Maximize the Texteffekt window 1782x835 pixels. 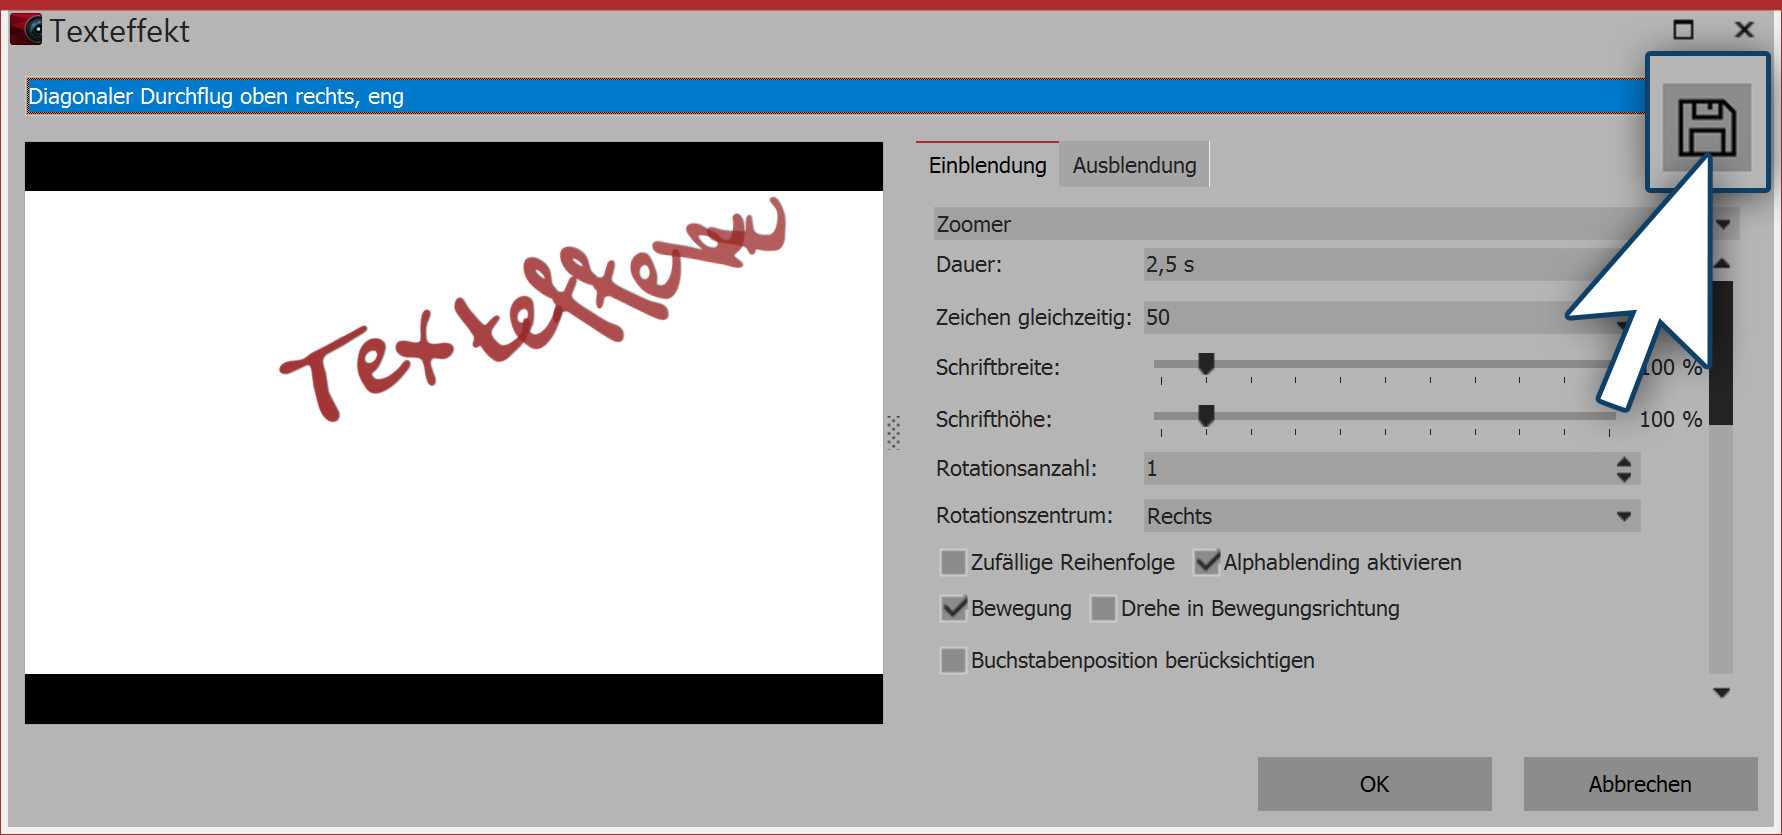pyautogui.click(x=1684, y=30)
